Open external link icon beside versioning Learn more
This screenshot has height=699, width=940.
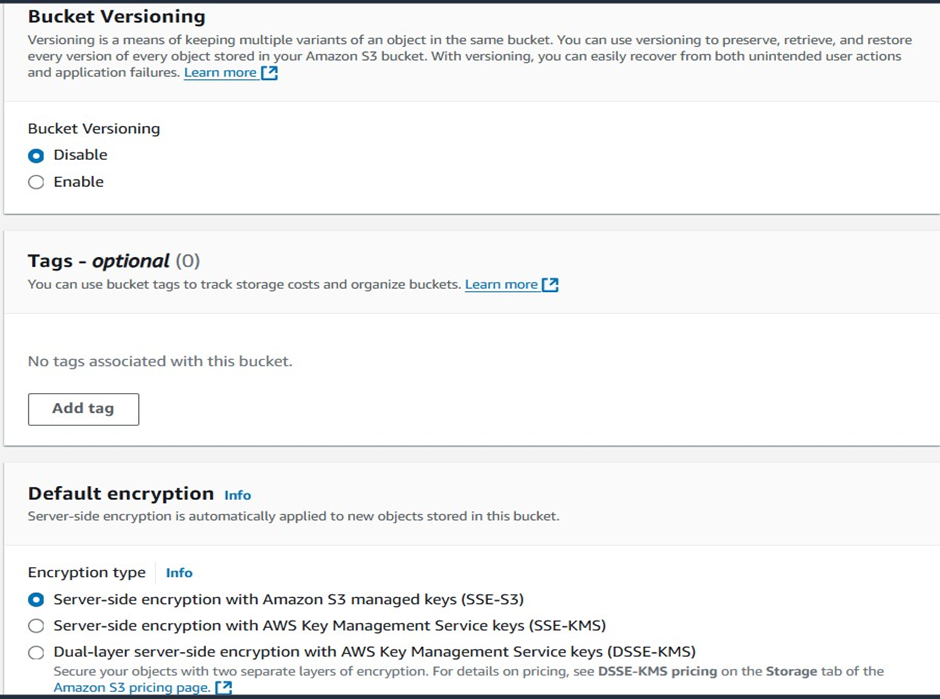pos(269,73)
